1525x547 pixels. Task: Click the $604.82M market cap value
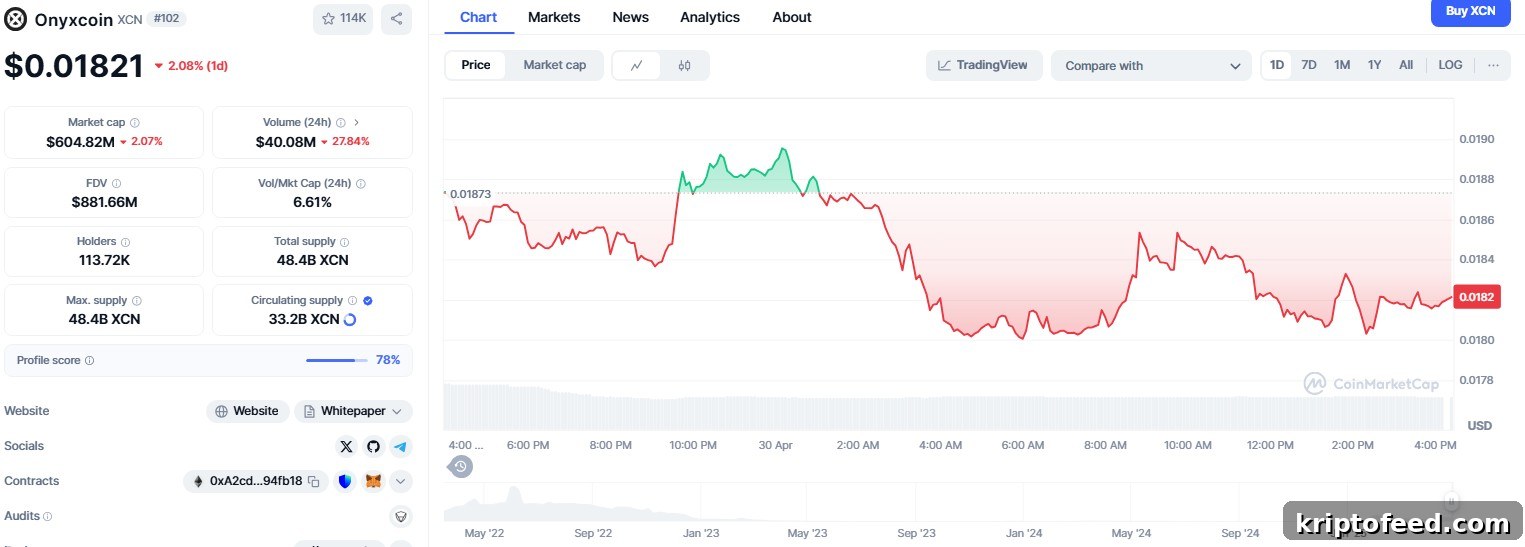[x=80, y=142]
